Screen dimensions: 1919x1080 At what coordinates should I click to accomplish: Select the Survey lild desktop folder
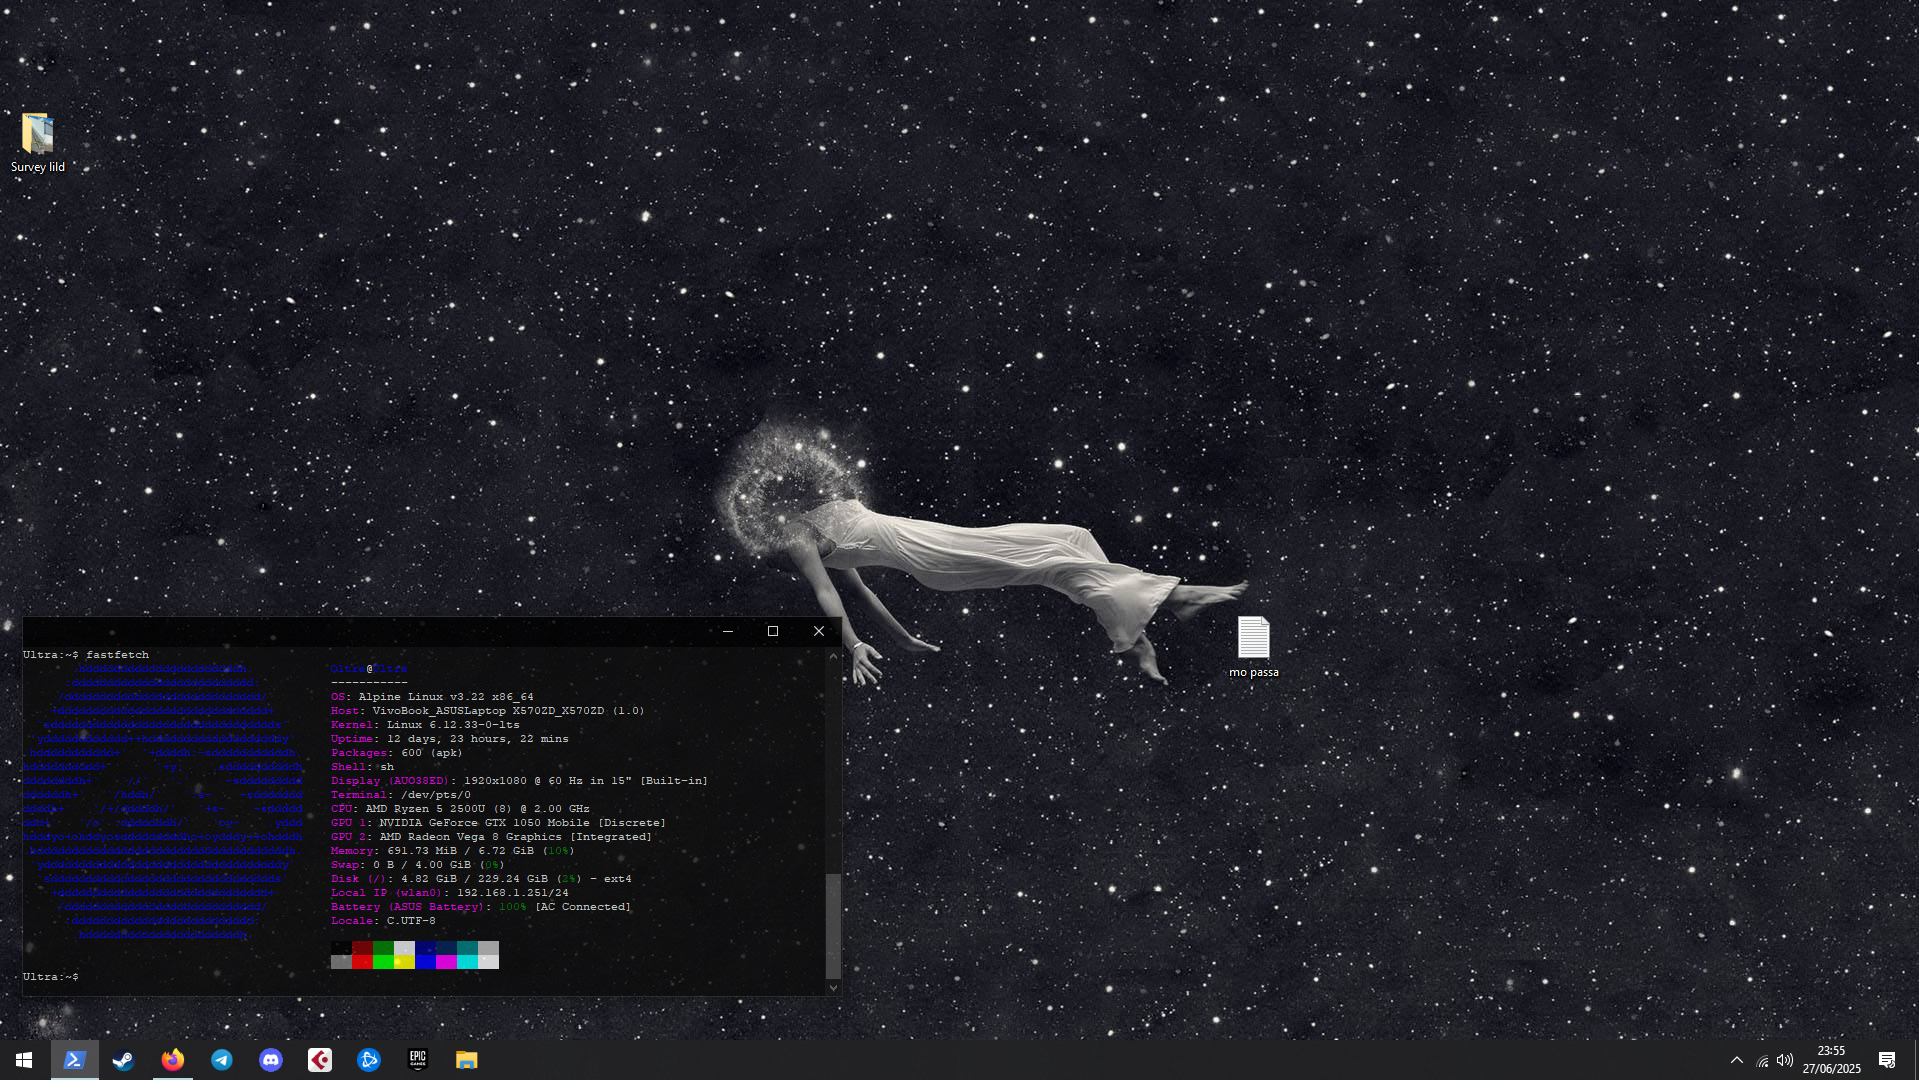(38, 143)
